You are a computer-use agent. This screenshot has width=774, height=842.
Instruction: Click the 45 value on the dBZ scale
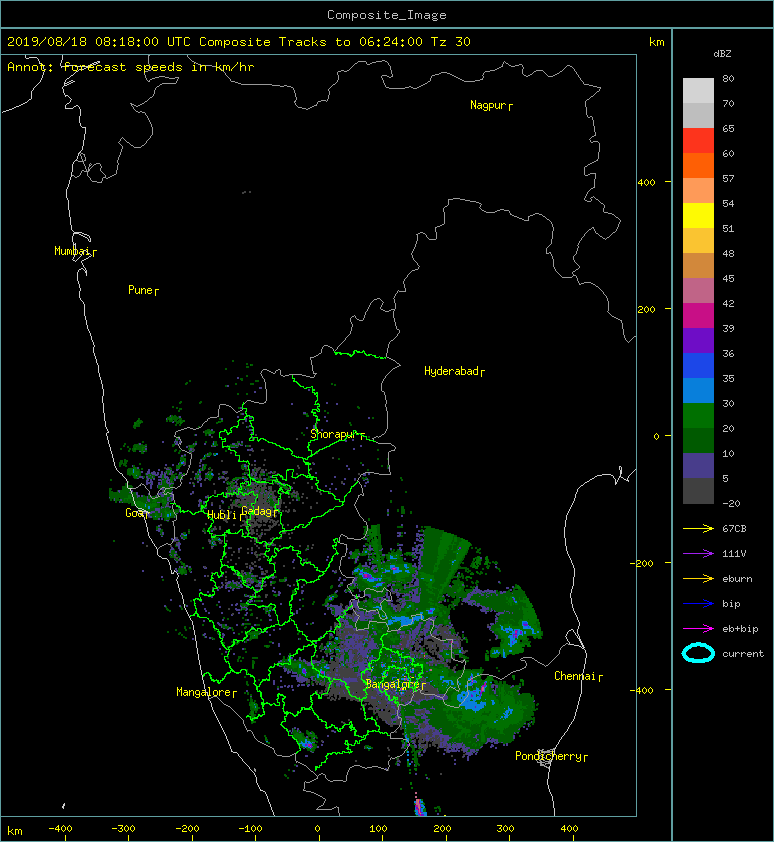click(728, 278)
